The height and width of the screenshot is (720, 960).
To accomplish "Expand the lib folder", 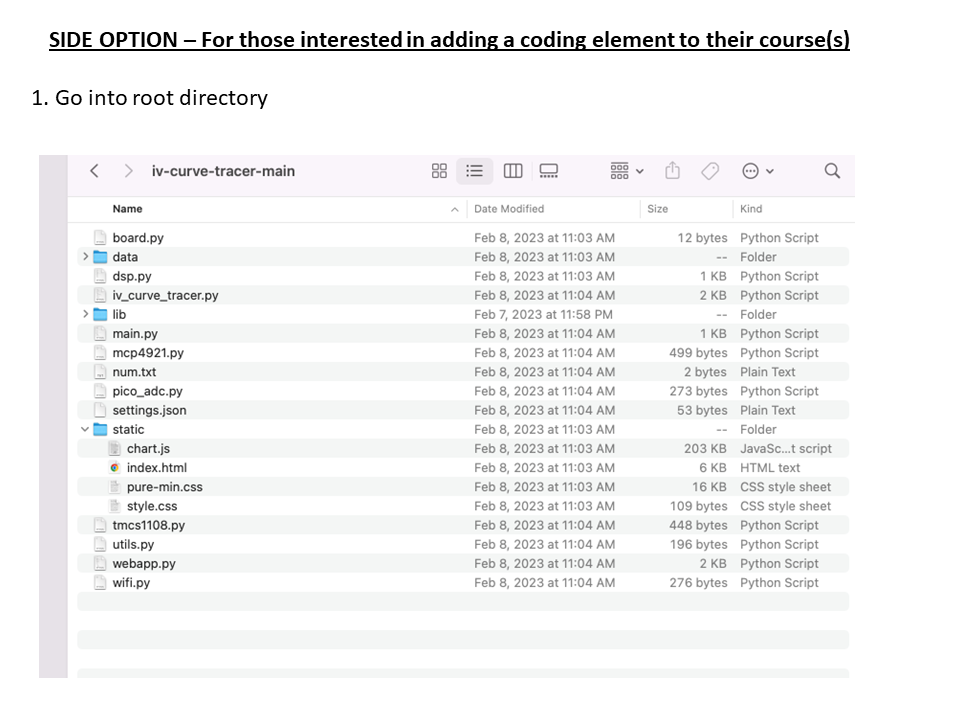I will coord(85,314).
